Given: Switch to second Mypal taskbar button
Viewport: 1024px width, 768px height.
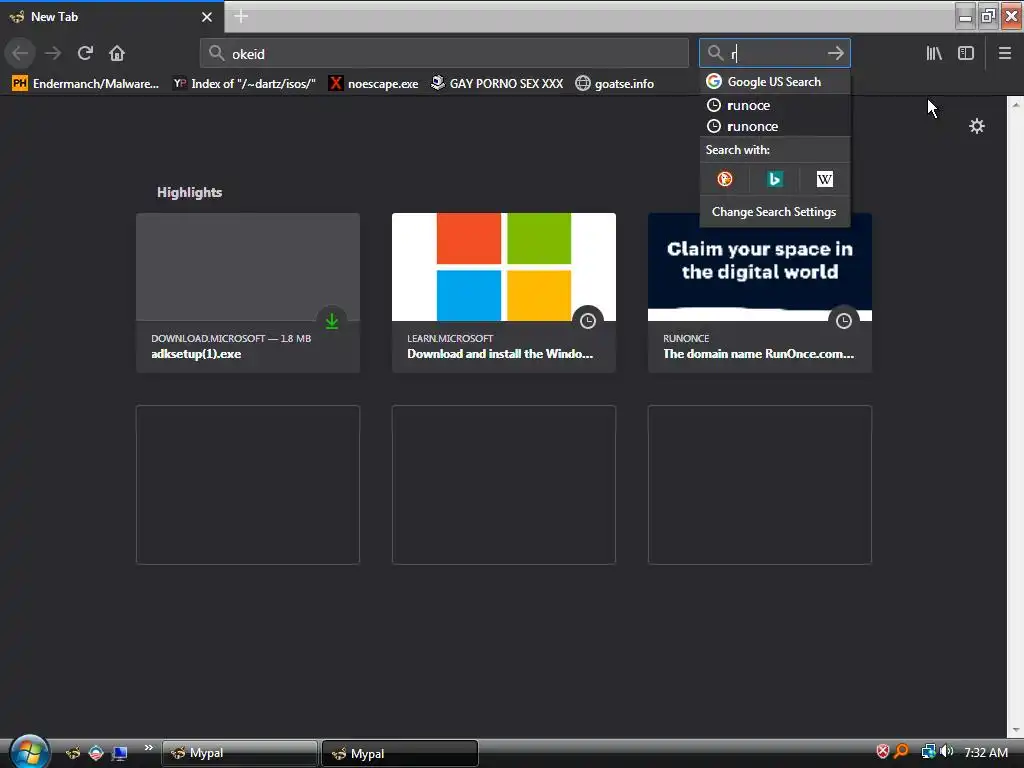Looking at the screenshot, I should coord(400,753).
